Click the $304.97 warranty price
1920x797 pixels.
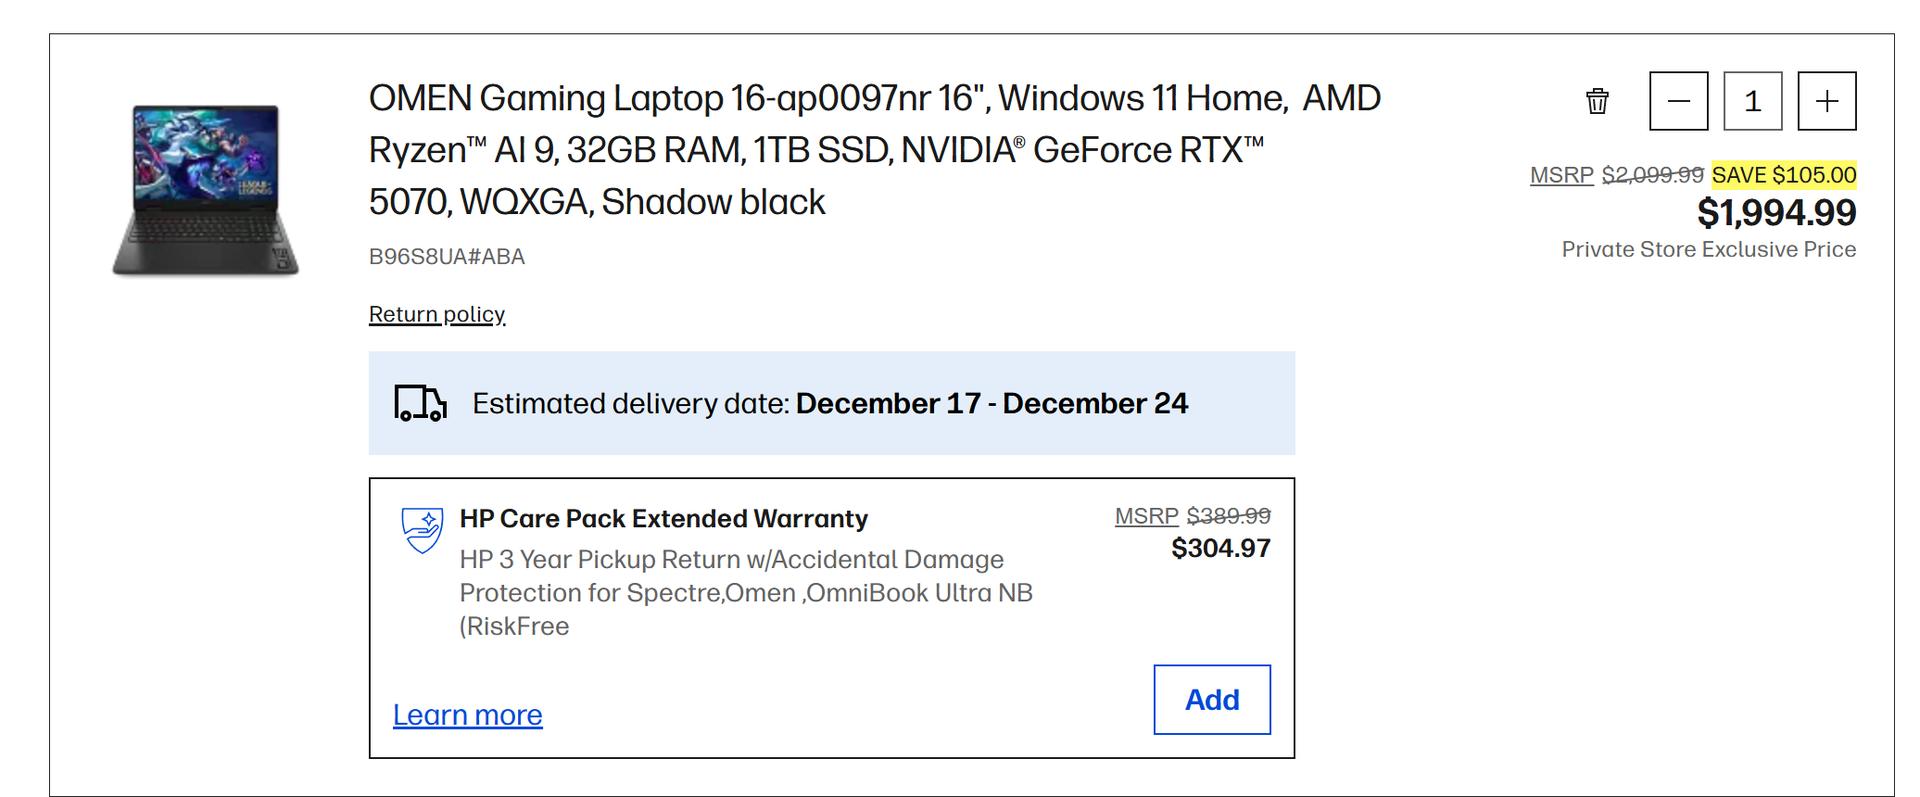(1220, 548)
